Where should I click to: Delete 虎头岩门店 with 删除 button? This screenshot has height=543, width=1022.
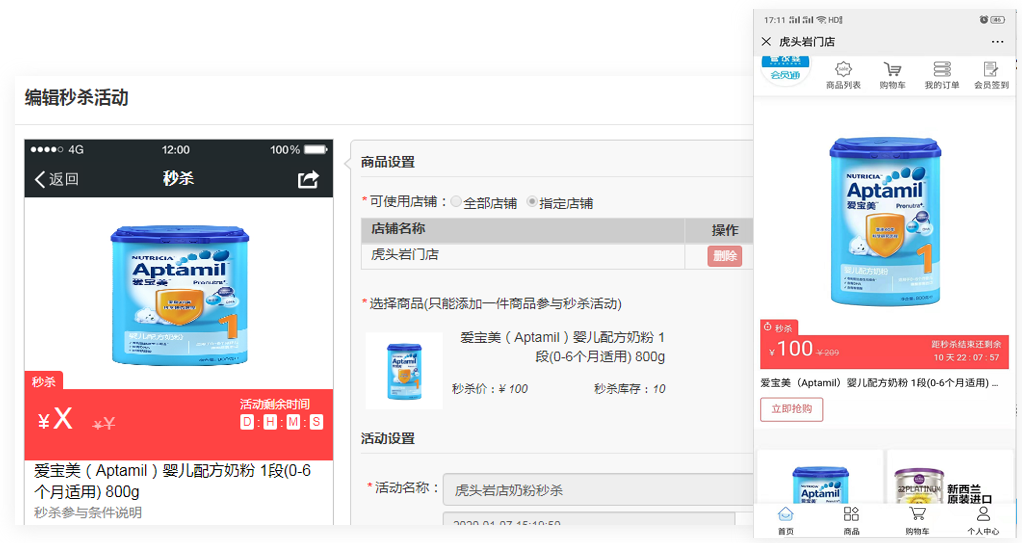(725, 256)
